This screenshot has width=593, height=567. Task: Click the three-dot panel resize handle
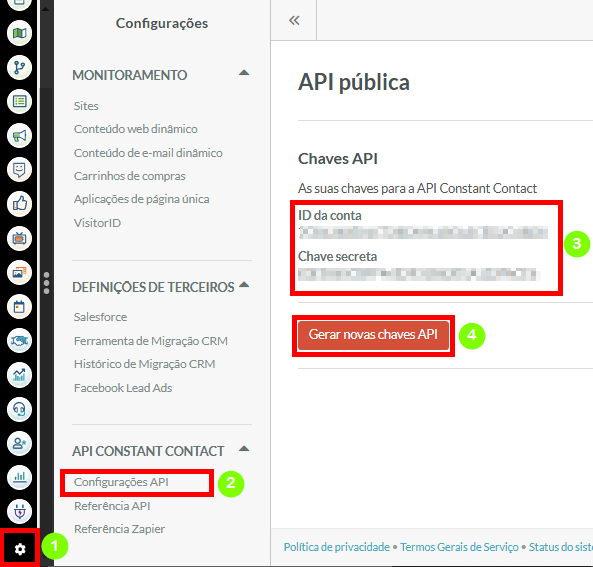pos(46,283)
